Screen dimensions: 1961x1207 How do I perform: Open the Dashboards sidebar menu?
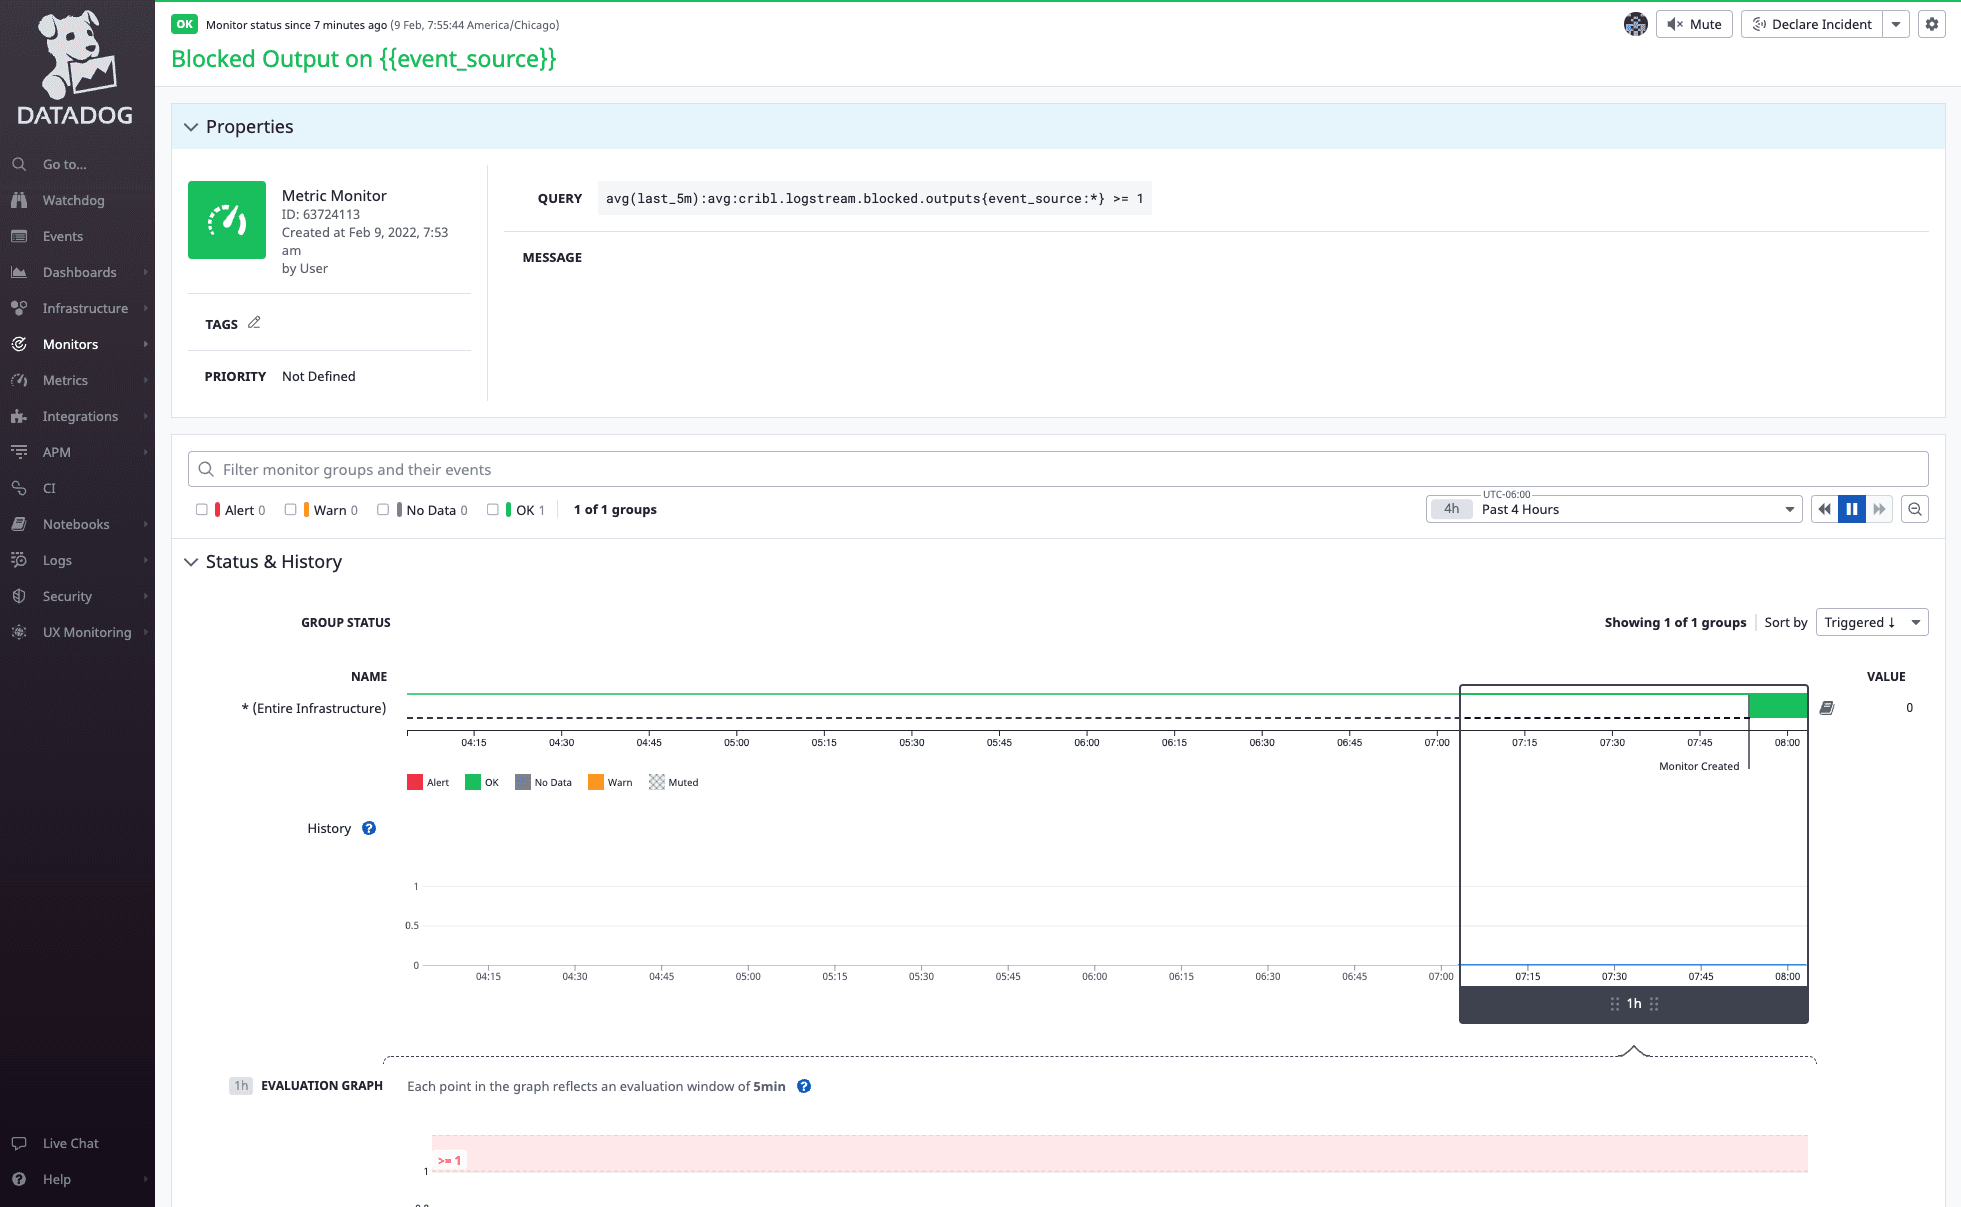(79, 272)
